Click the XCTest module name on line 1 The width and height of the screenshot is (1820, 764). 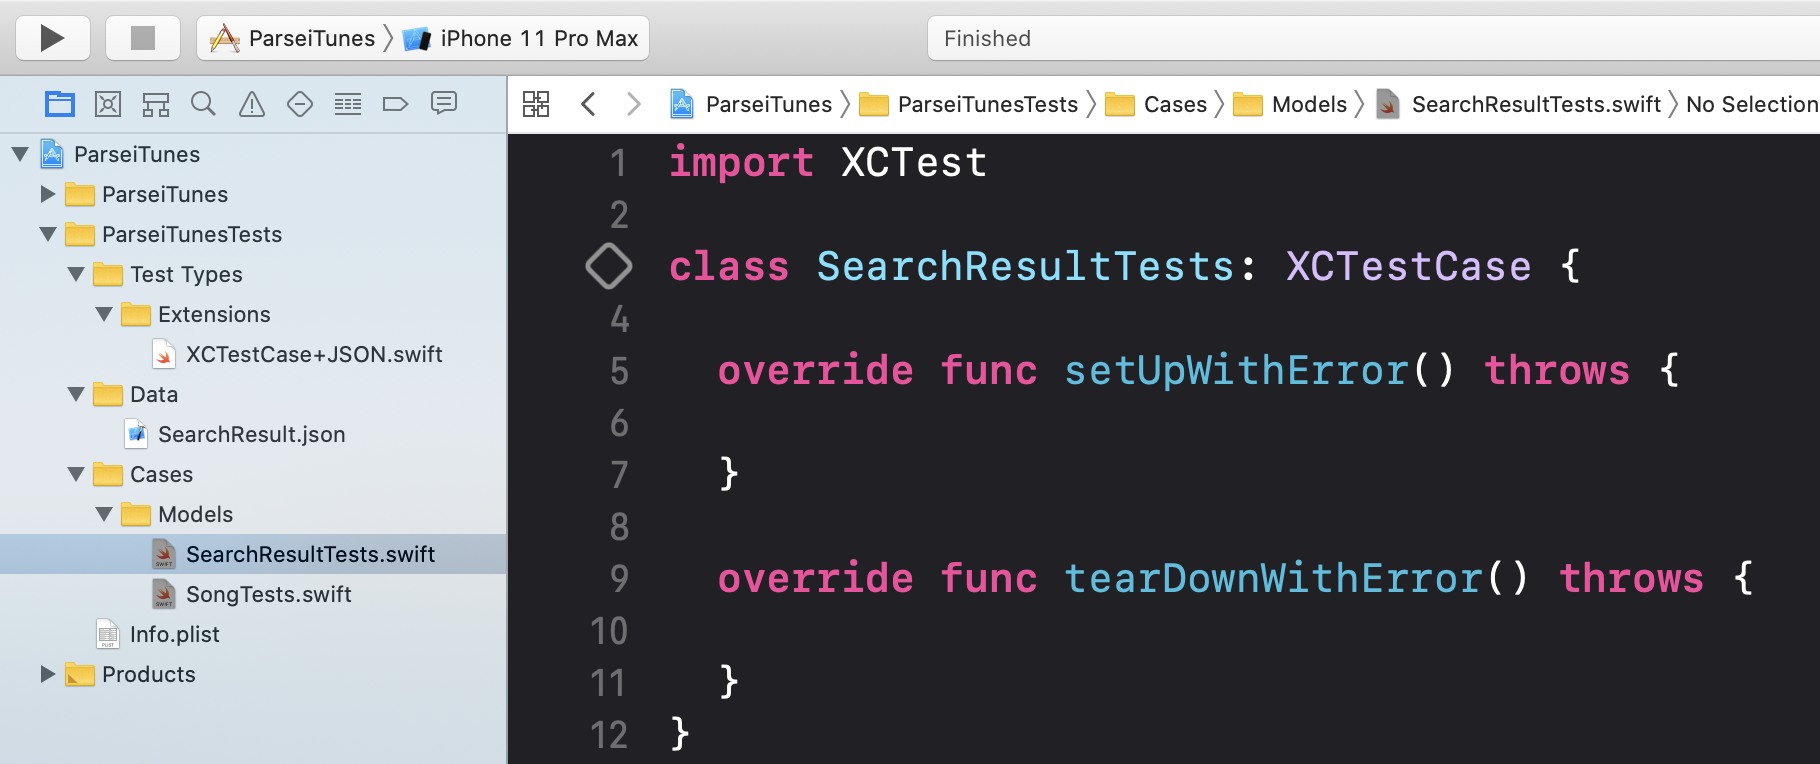tap(914, 162)
